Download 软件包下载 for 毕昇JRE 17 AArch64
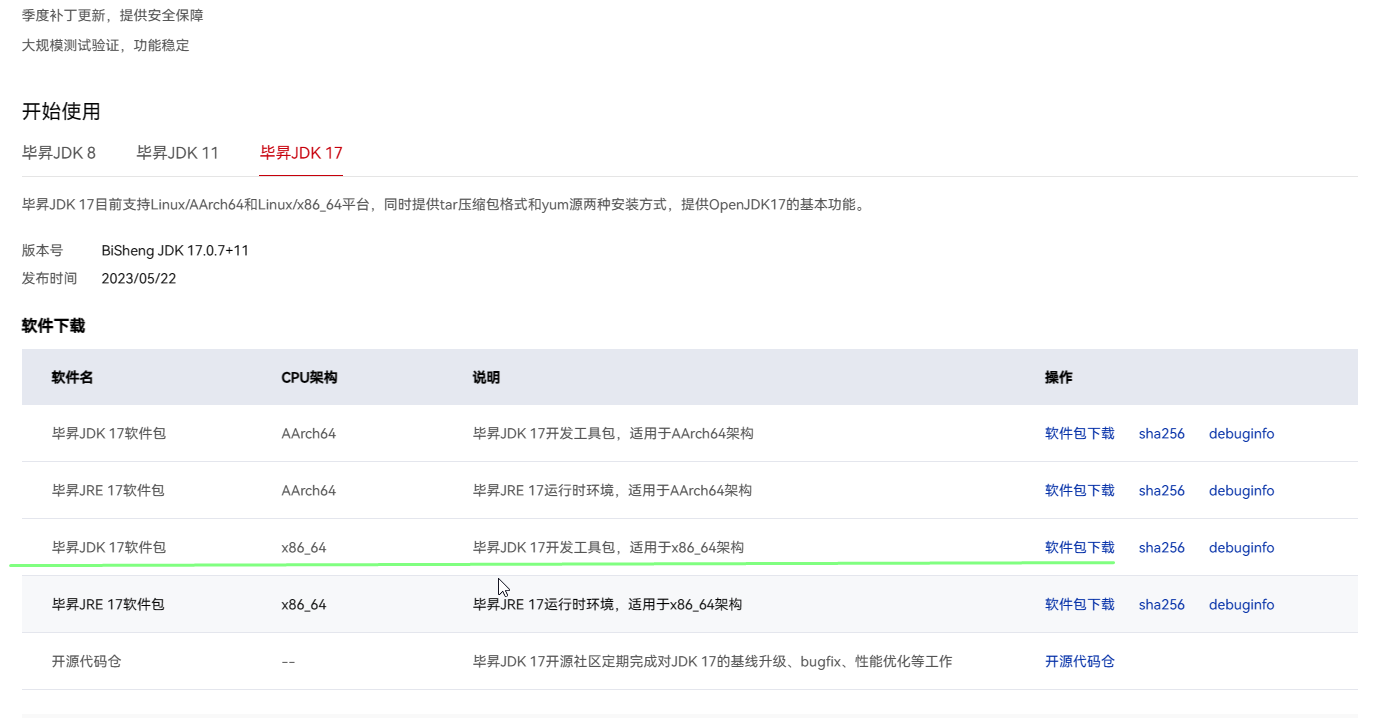 (x=1080, y=491)
